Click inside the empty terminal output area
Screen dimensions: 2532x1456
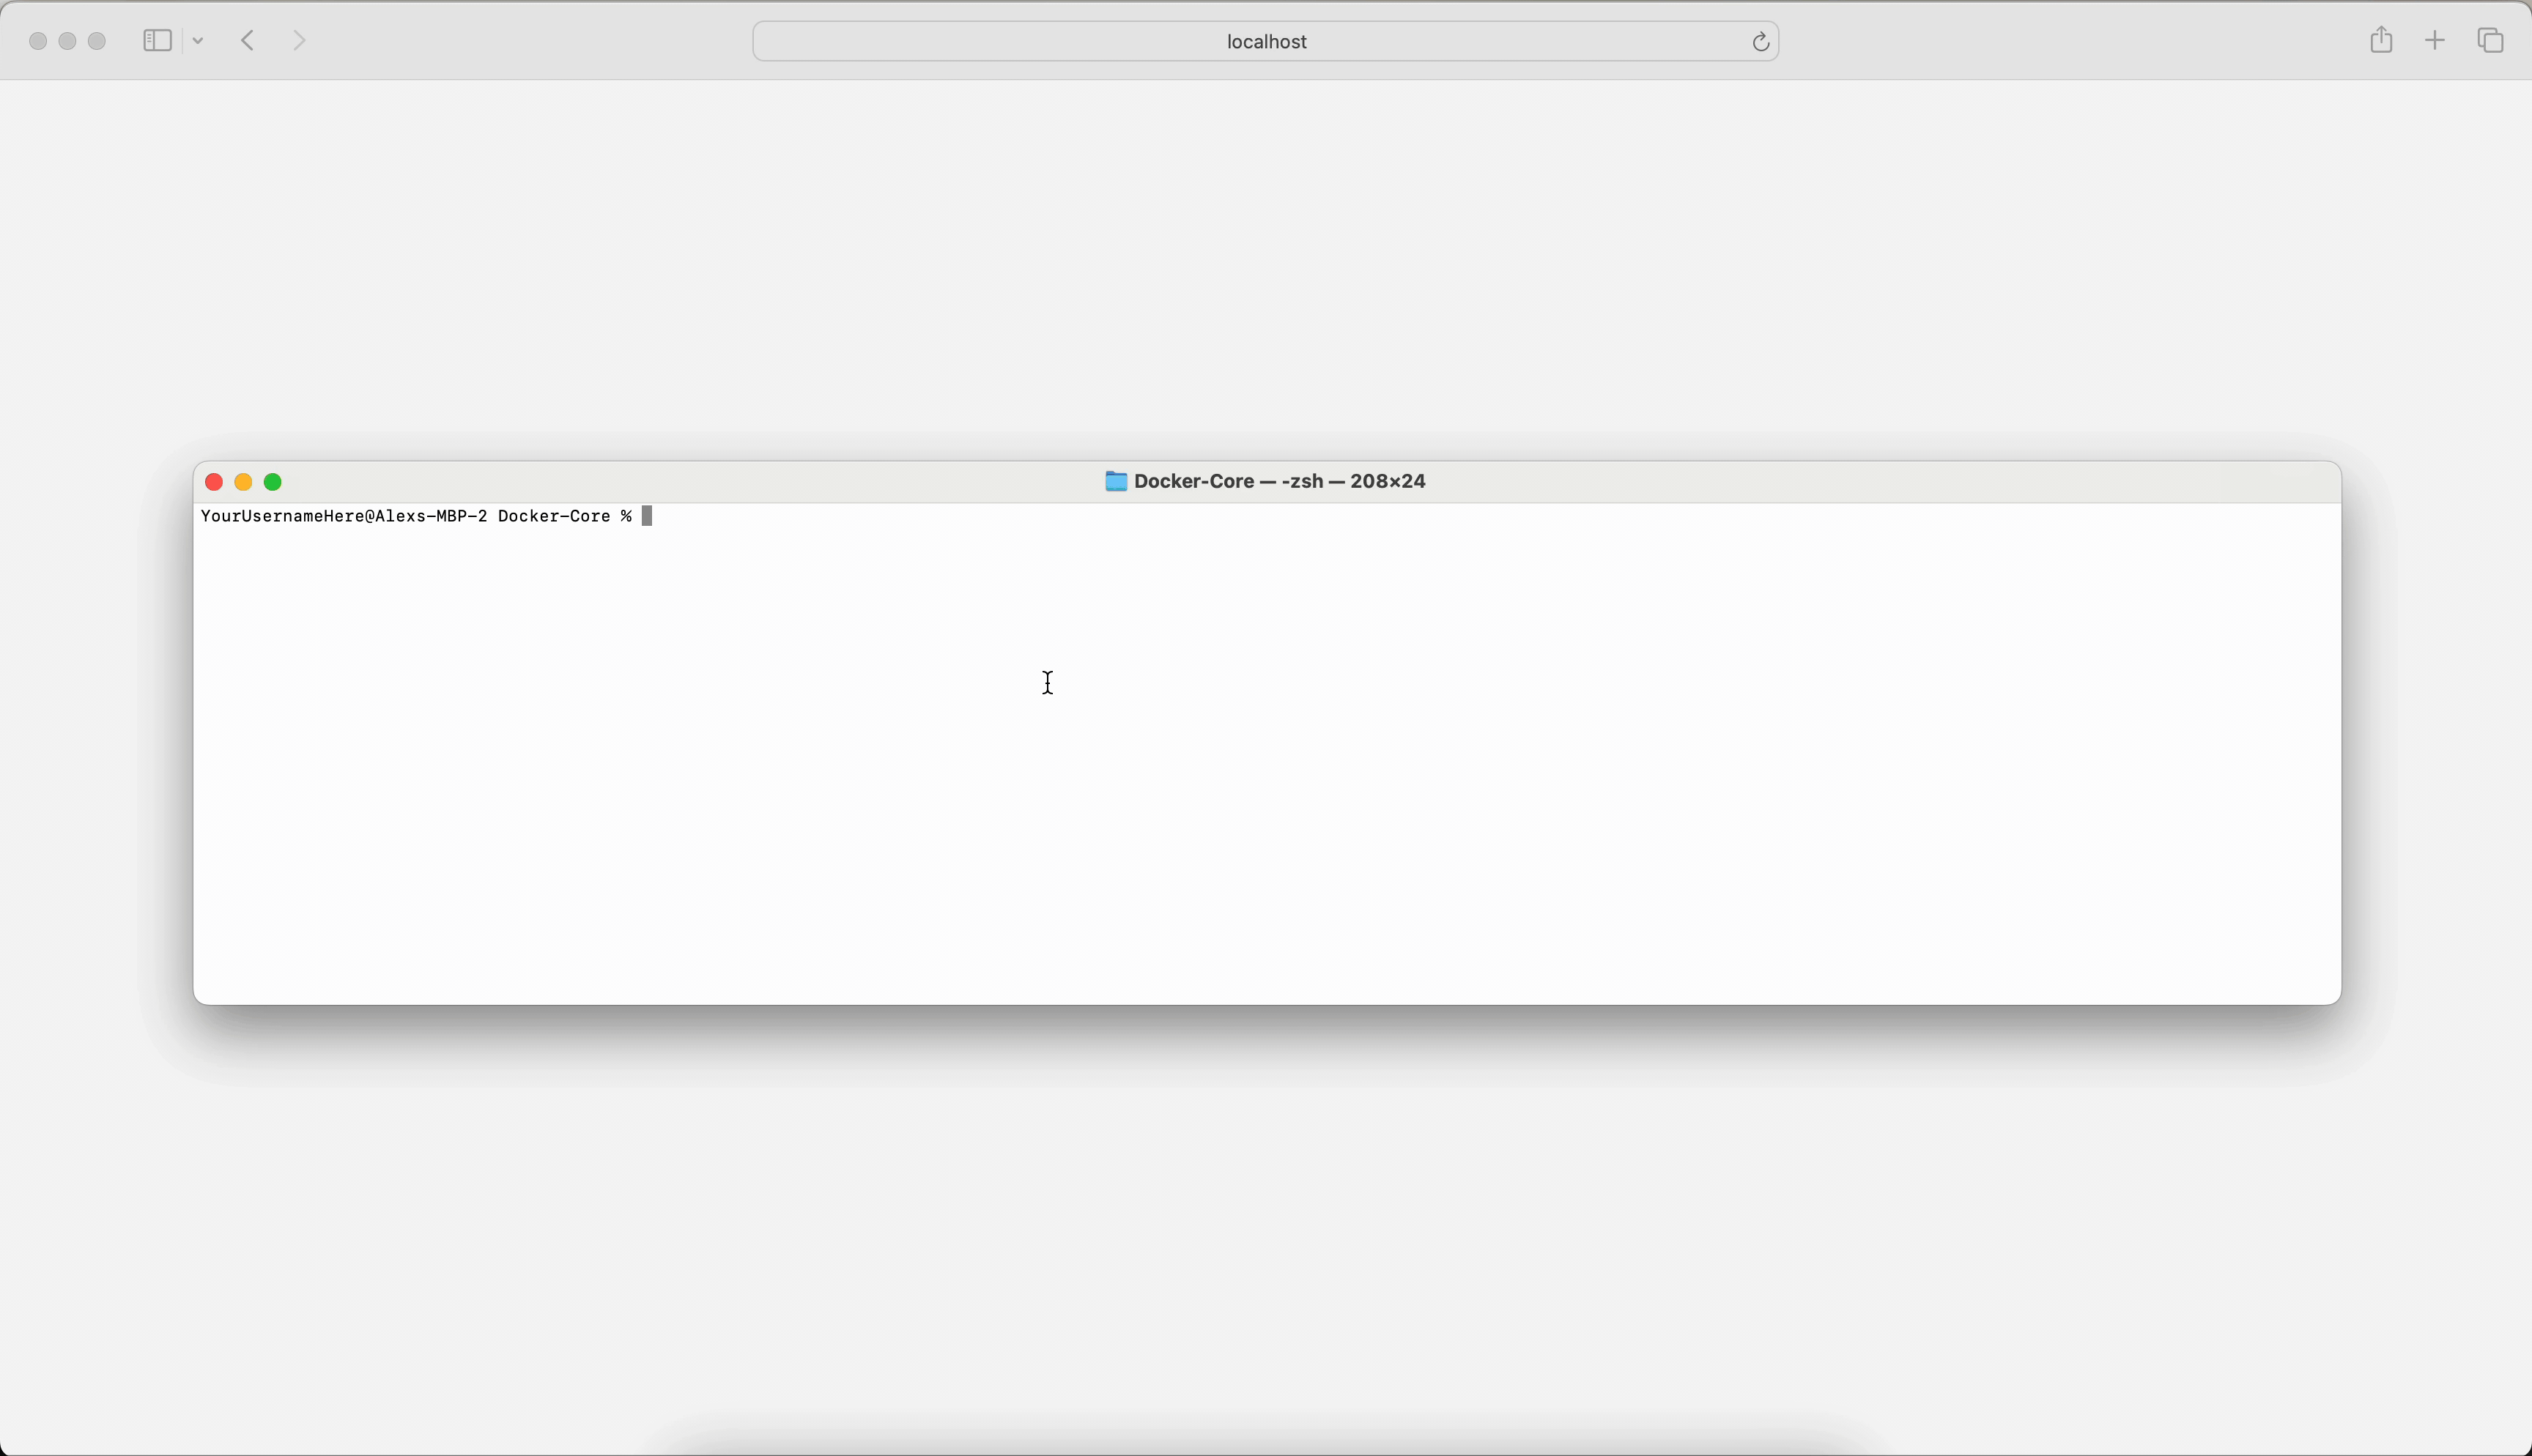pyautogui.click(x=1260, y=760)
